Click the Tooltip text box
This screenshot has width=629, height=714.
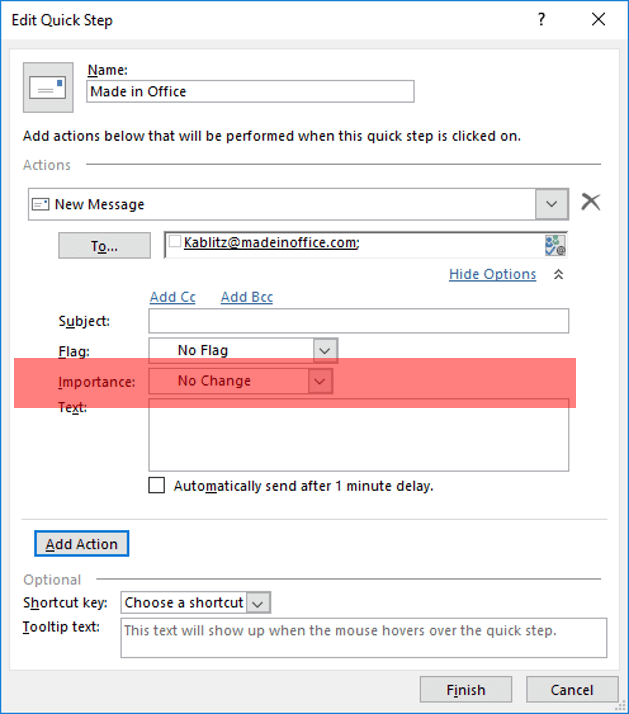point(363,638)
